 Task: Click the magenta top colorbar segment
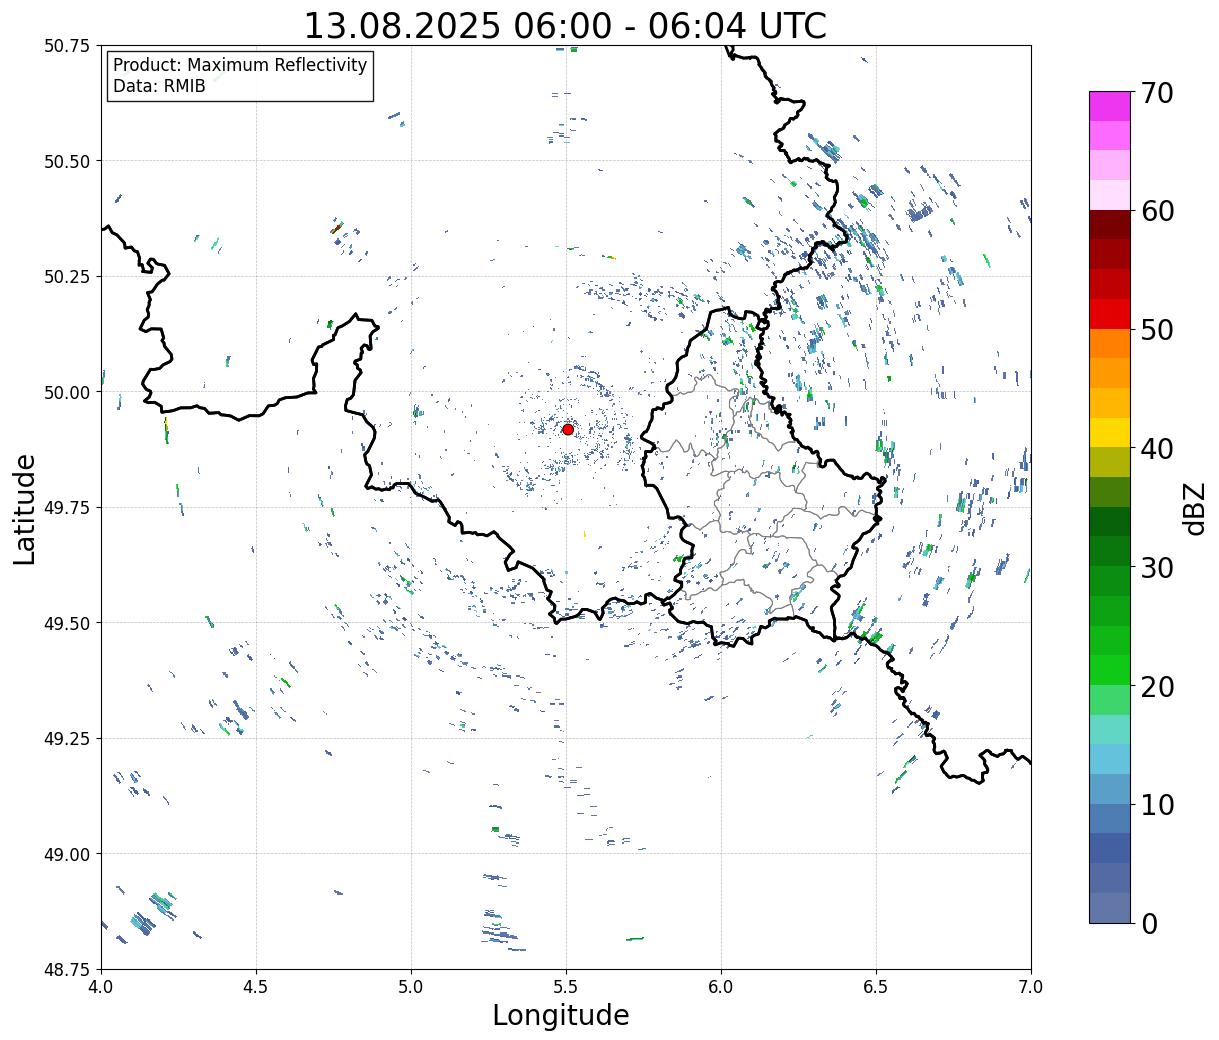tap(1110, 107)
